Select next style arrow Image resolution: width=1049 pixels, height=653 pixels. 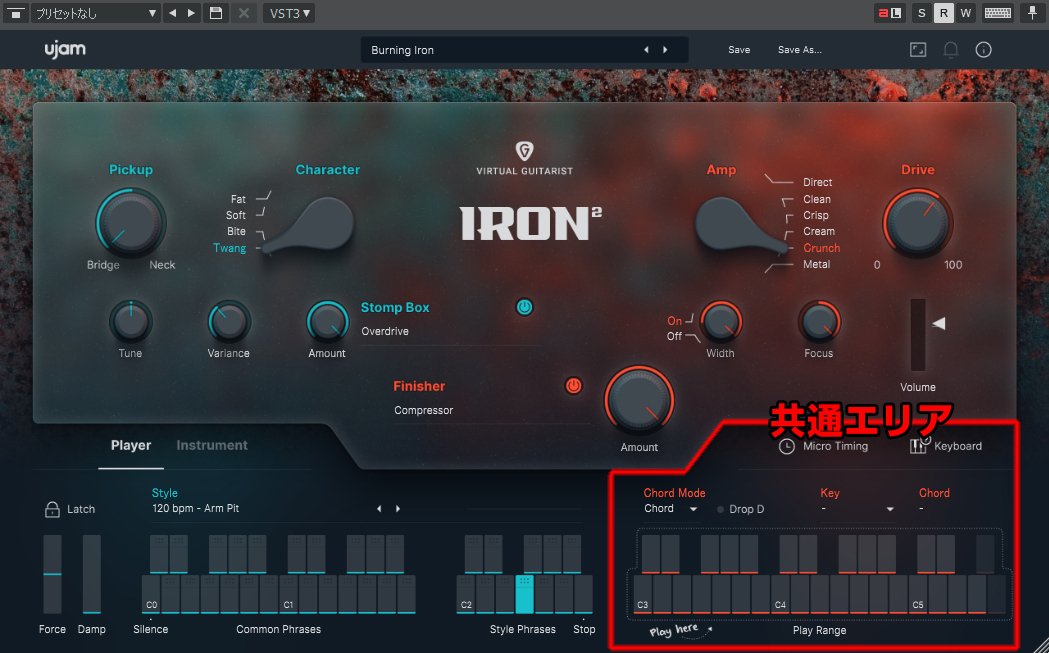[398, 508]
